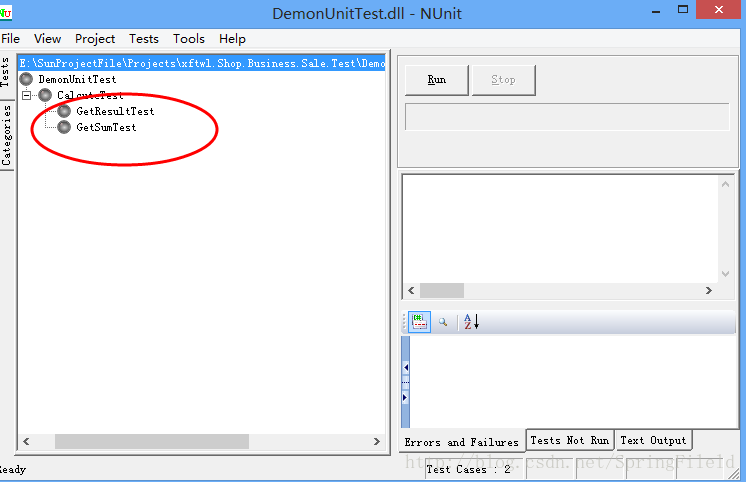Collapse the CalcuteTest tree node
746x482 pixels.
27,95
